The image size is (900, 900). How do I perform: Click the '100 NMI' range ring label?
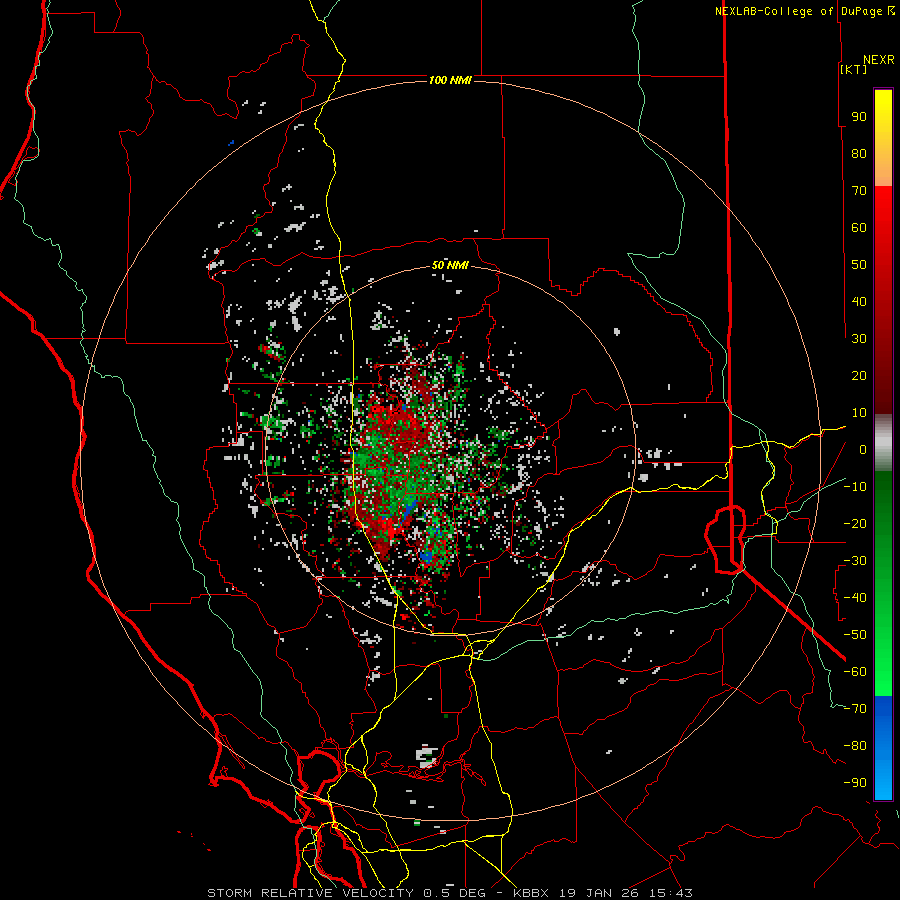click(450, 80)
